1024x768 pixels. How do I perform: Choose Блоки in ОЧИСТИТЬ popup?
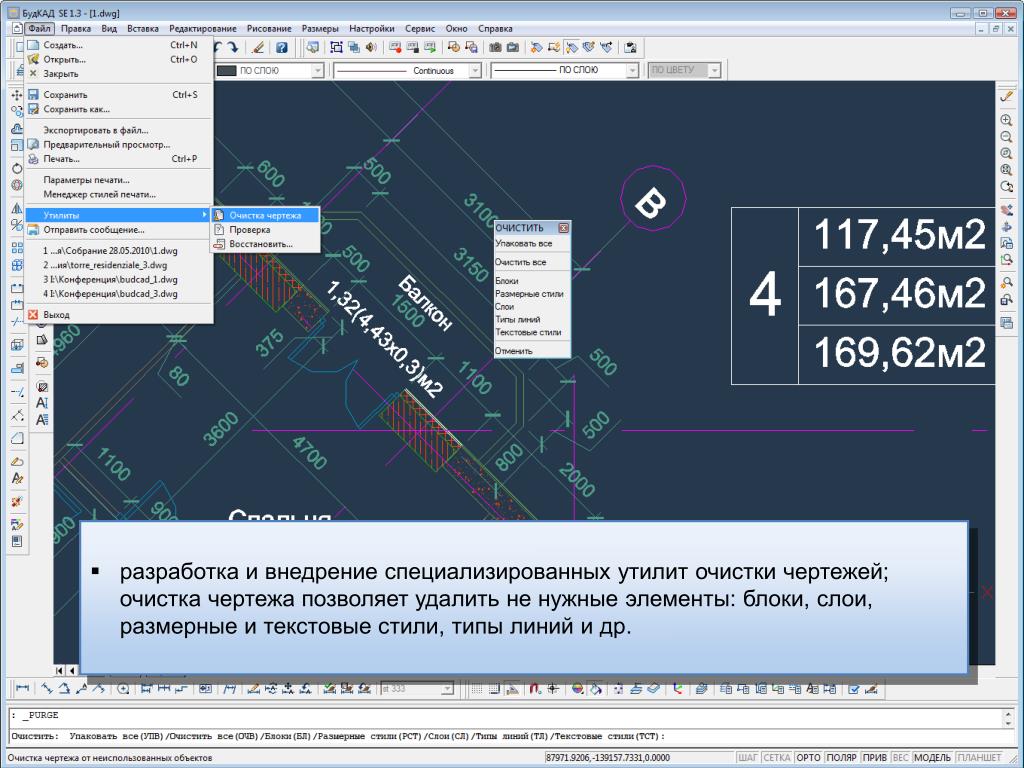(x=532, y=281)
